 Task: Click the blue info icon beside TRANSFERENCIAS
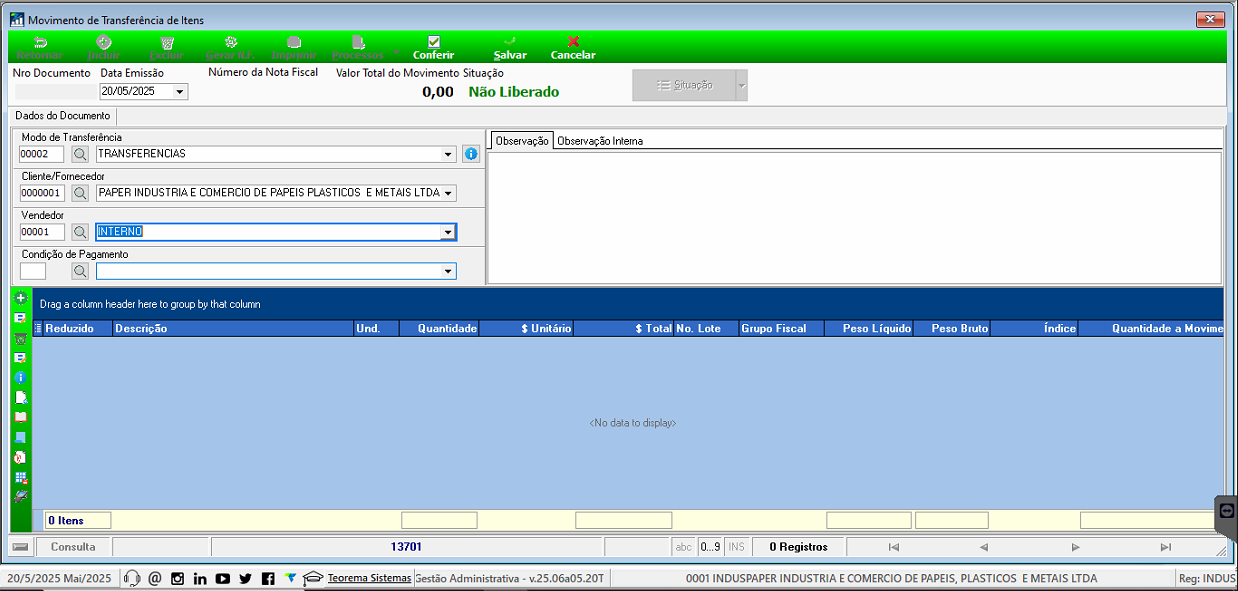[x=471, y=154]
